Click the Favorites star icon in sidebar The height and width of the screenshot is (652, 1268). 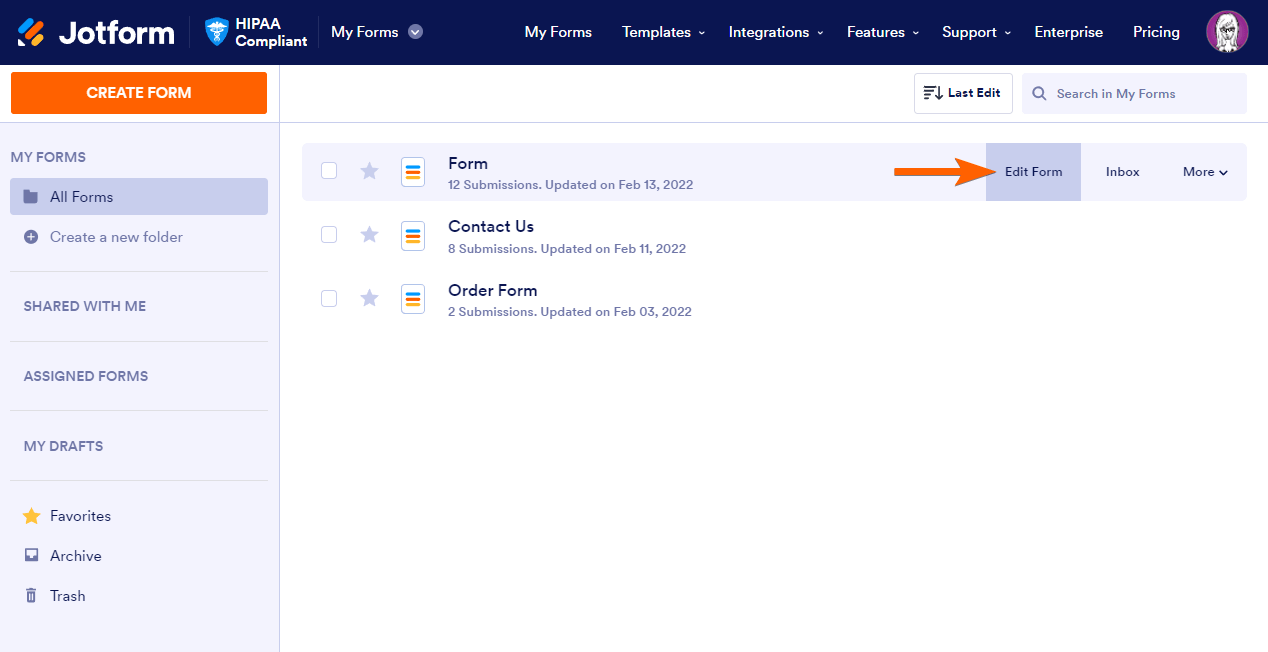point(31,516)
